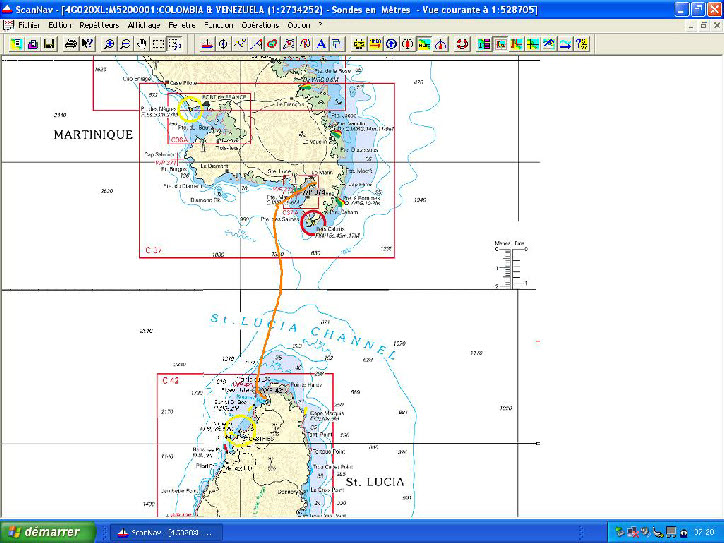Open the Fichier menu
This screenshot has width=724, height=543.
(30, 23)
